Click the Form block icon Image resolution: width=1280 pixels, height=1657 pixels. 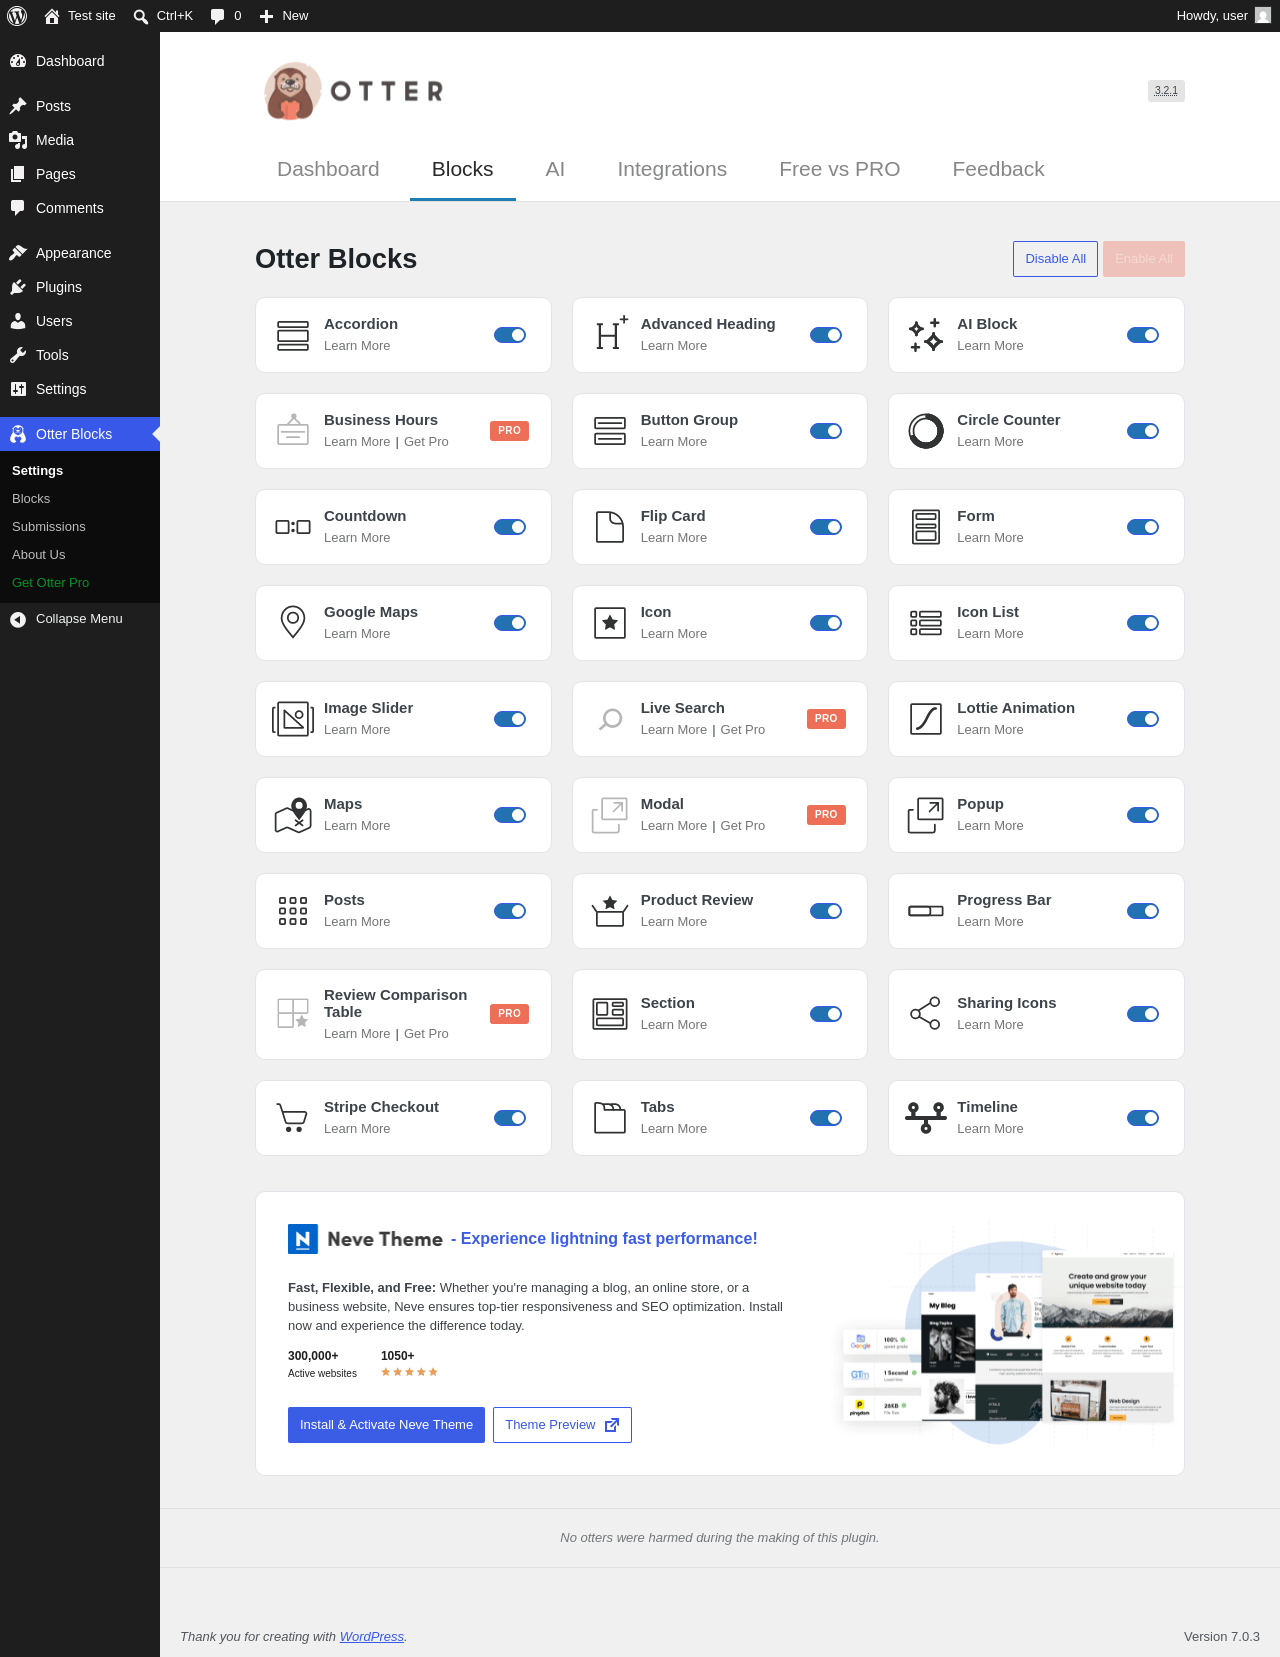click(926, 527)
